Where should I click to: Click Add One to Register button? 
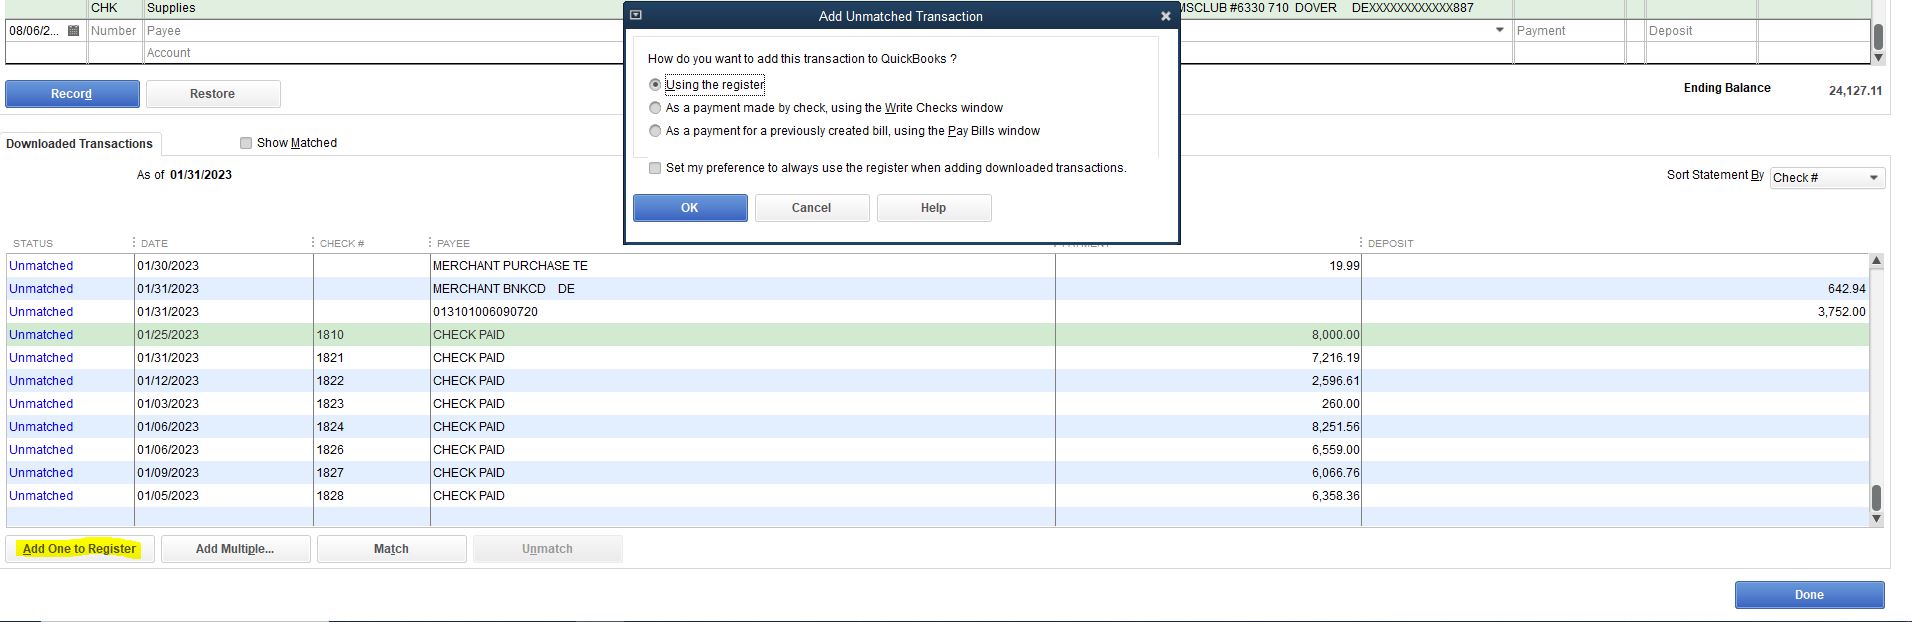click(80, 549)
